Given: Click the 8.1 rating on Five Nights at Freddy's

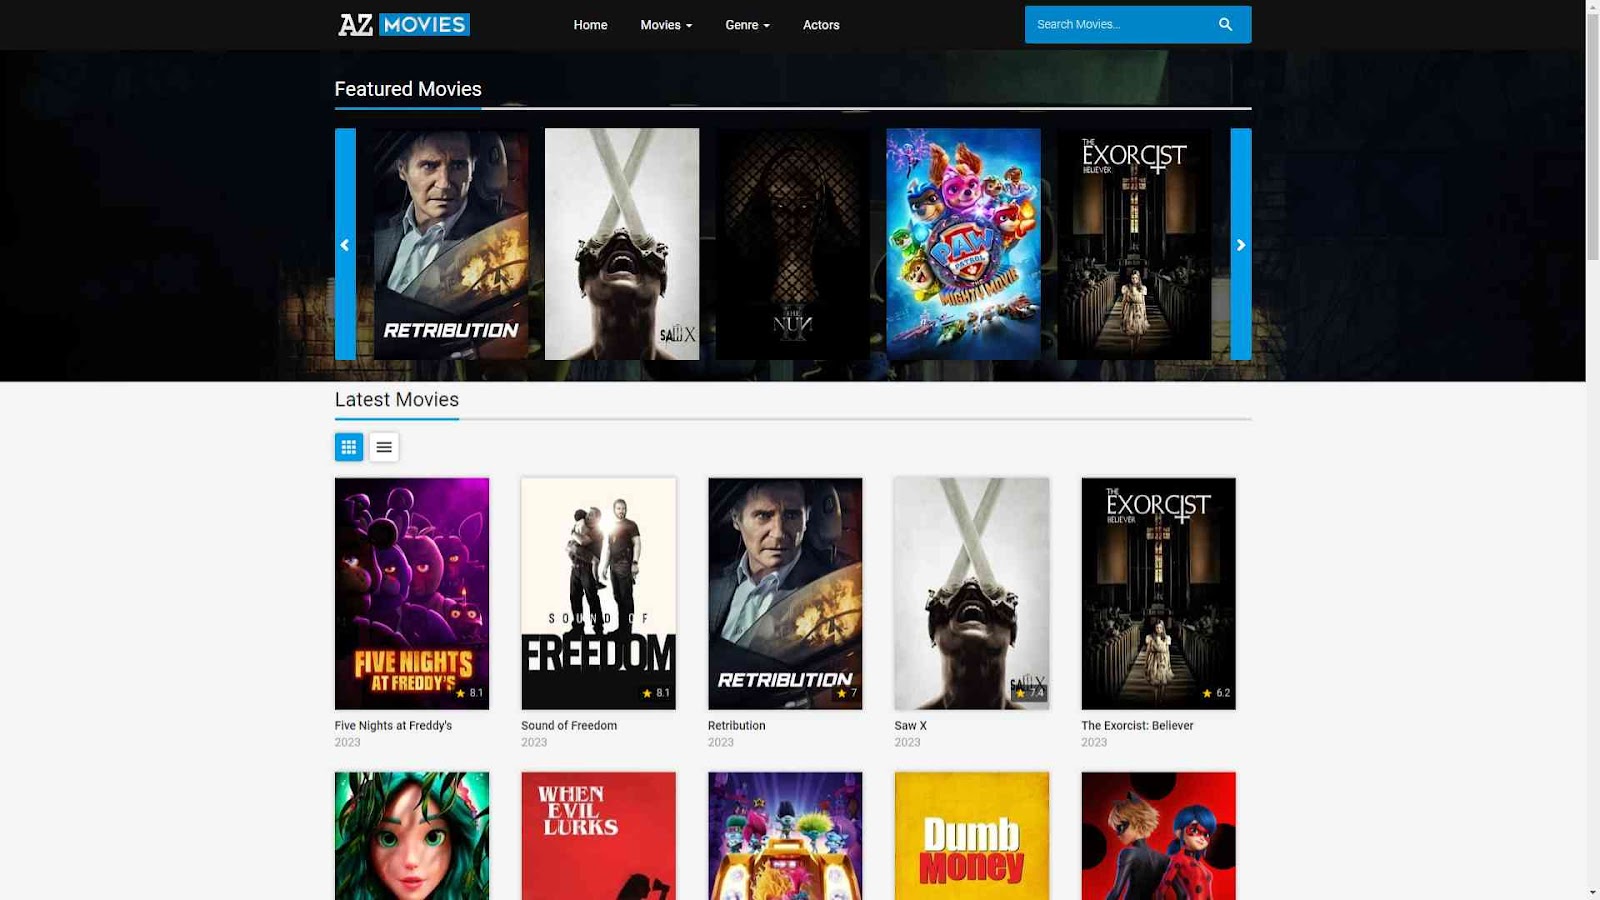Looking at the screenshot, I should pyautogui.click(x=470, y=693).
